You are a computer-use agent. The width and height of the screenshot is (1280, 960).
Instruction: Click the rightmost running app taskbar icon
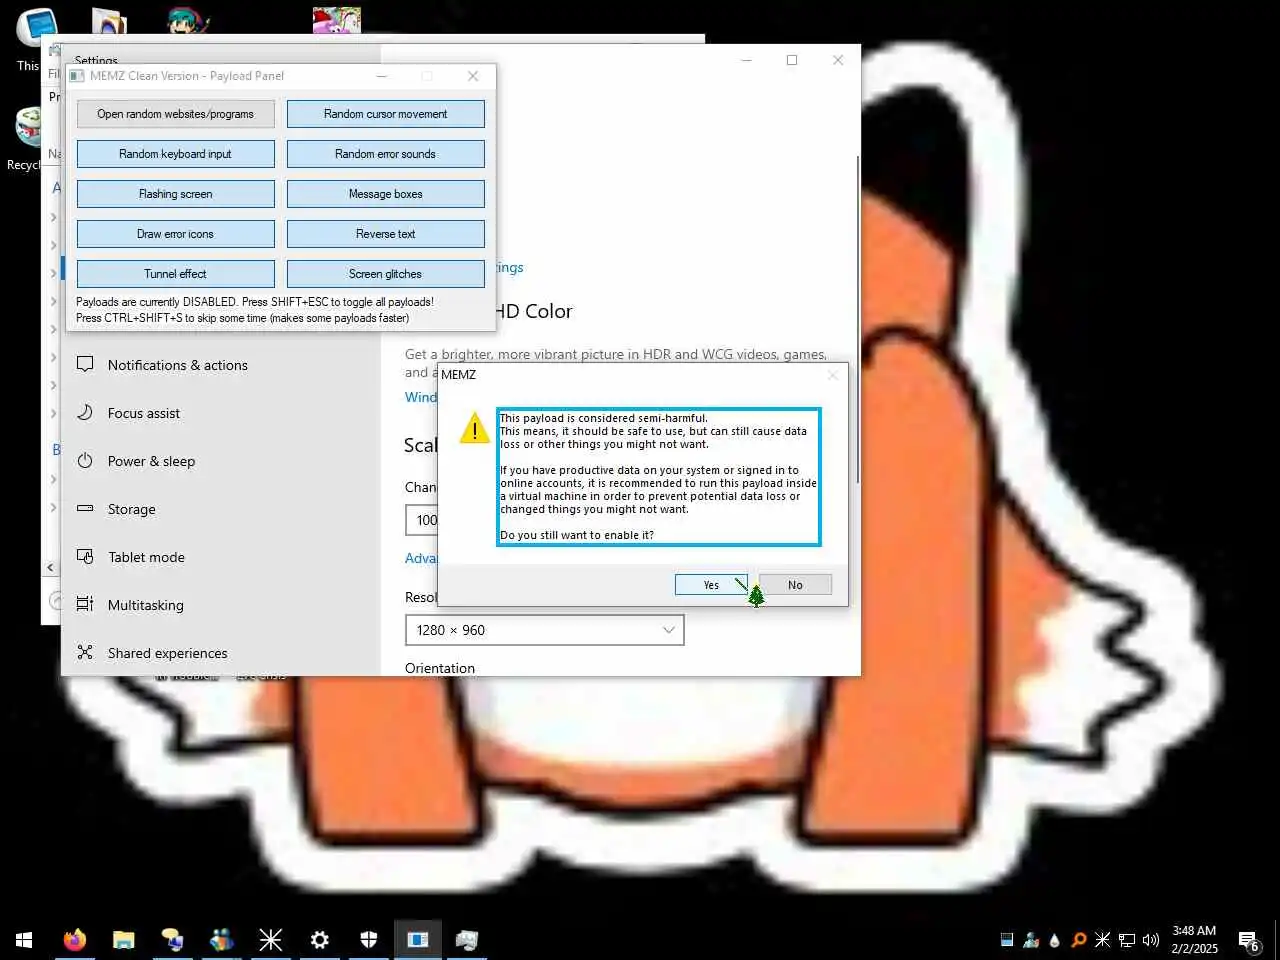coord(466,940)
